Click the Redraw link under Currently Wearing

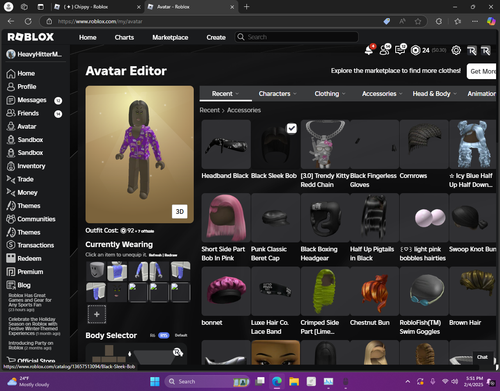coord(171,255)
